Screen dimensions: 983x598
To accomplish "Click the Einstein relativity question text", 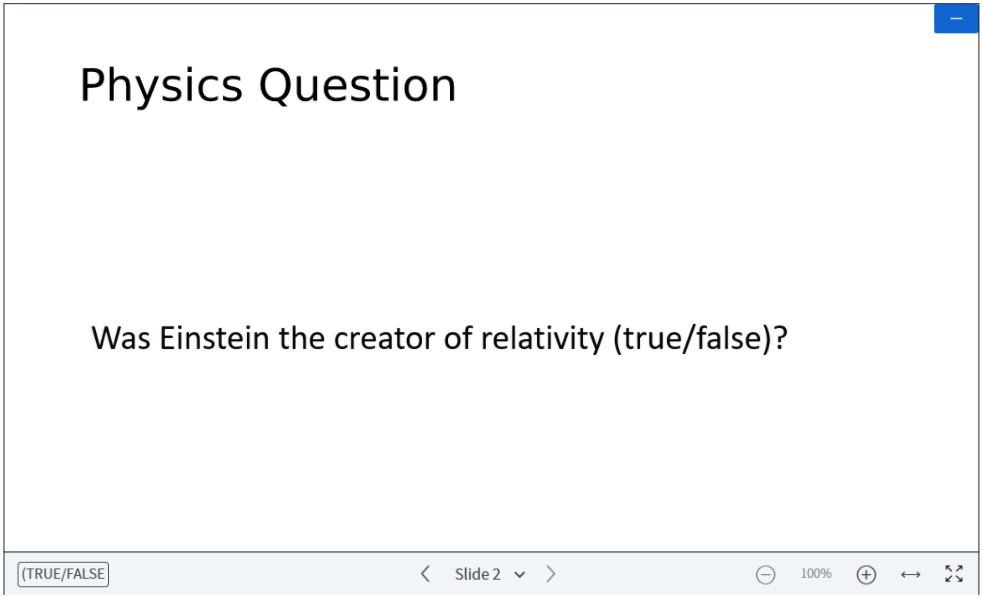I will pyautogui.click(x=439, y=339).
